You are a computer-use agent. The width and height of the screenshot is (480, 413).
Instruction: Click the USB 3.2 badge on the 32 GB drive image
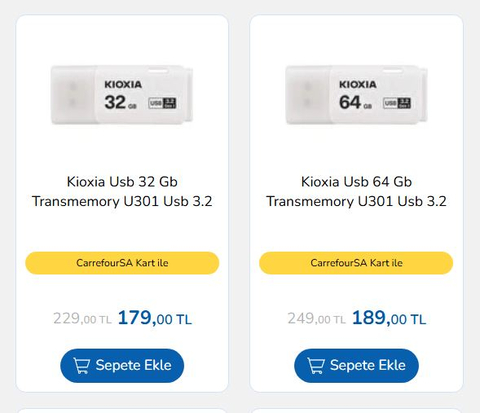pos(162,103)
